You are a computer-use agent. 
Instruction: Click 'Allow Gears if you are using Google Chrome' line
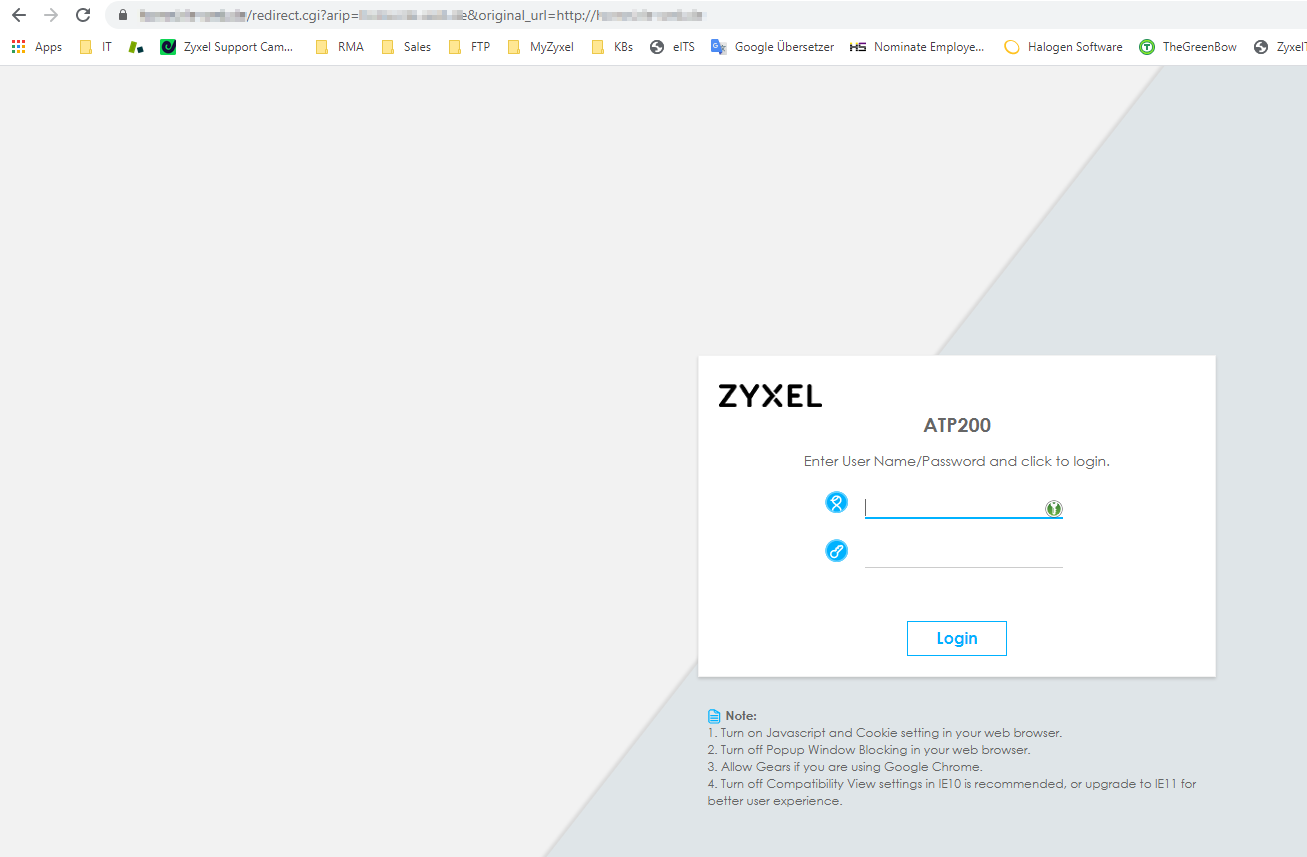[845, 767]
